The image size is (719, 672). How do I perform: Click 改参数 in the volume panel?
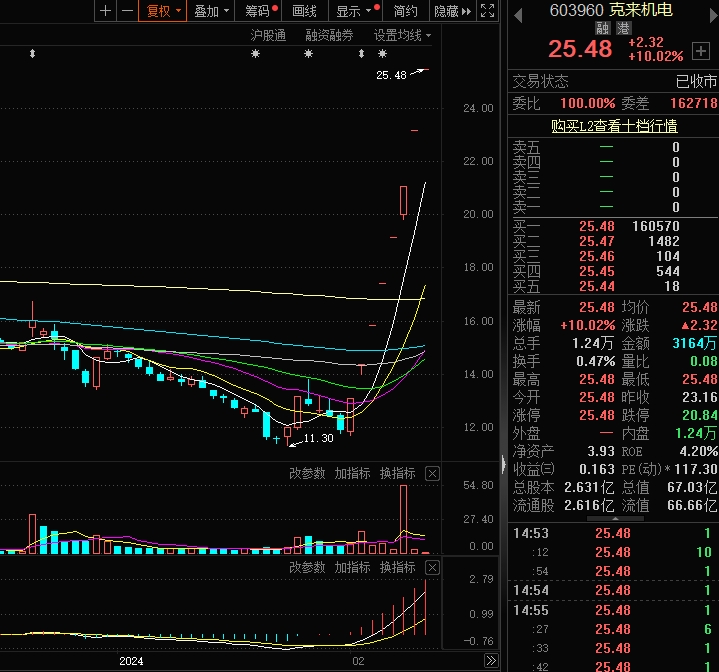click(x=307, y=473)
